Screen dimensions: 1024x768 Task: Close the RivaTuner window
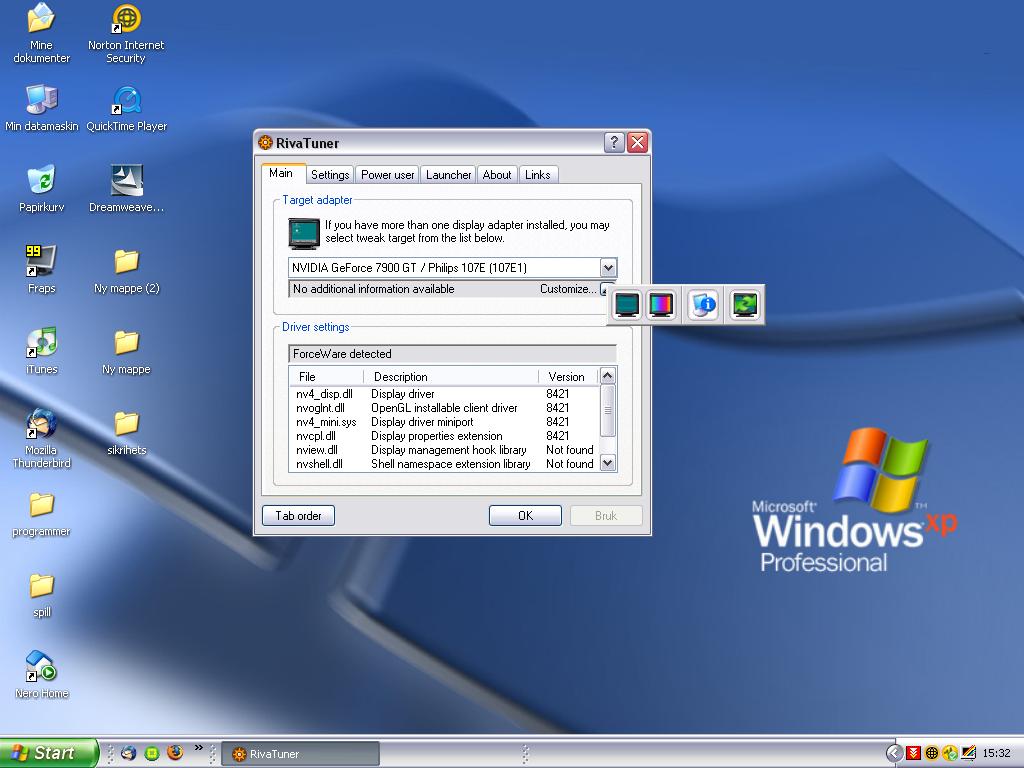[637, 142]
